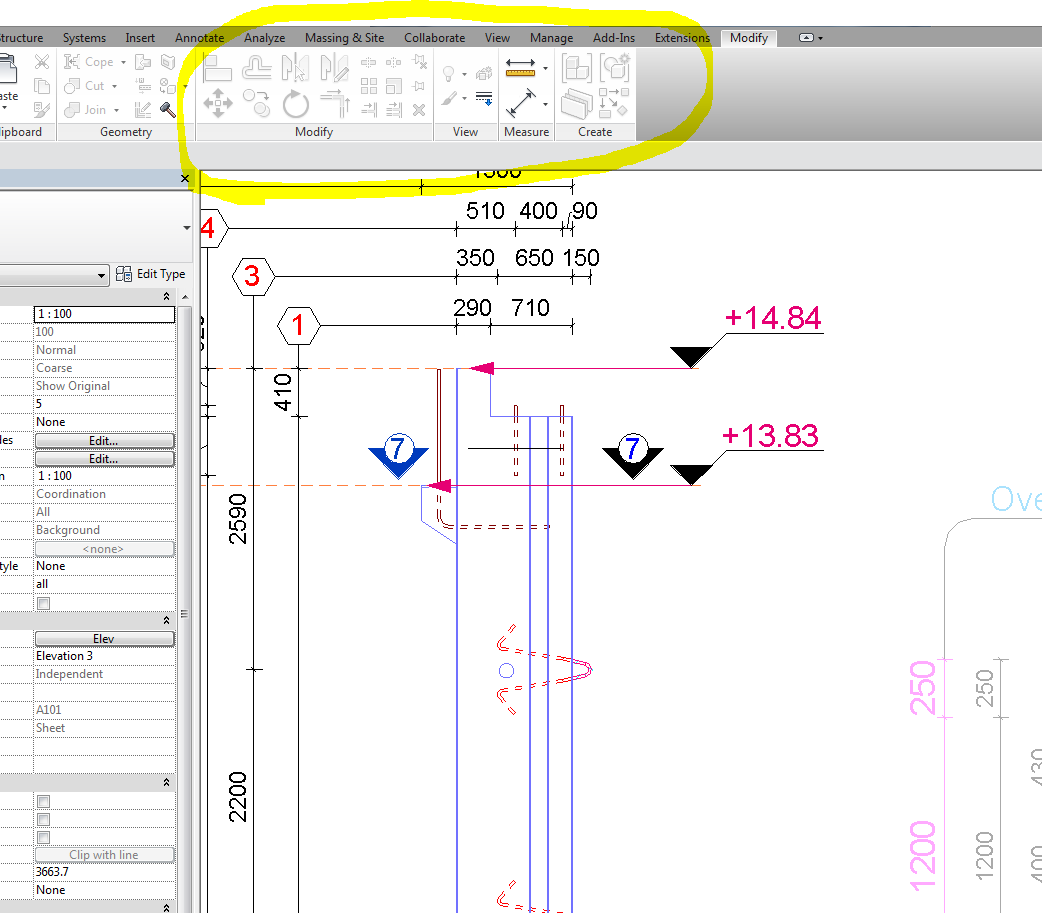Viewport: 1042px width, 913px height.
Task: Open the Cut geometry dropdown arrow
Action: pos(114,86)
